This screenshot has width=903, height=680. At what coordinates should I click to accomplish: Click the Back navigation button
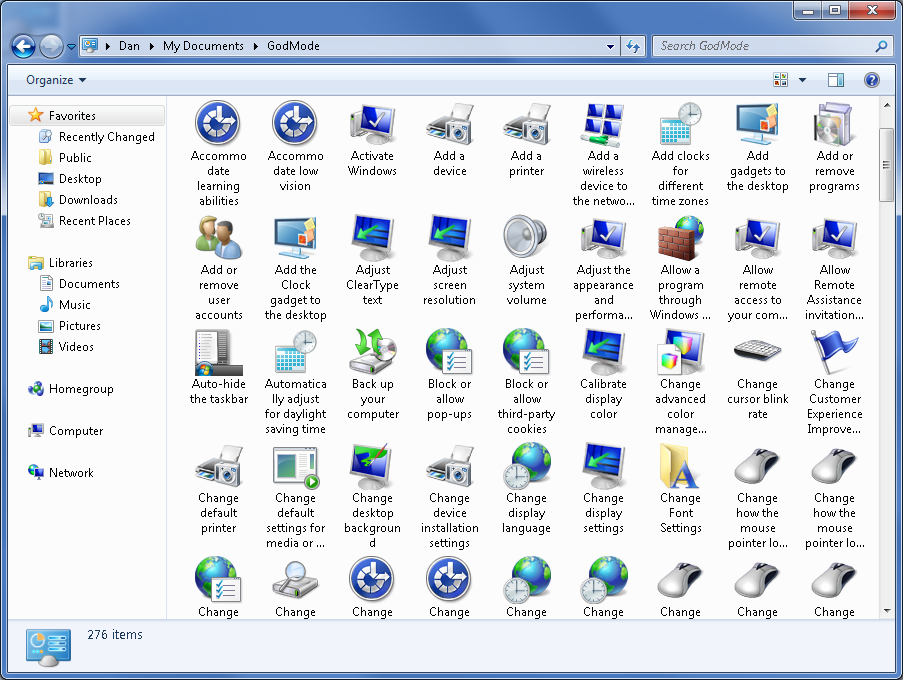click(23, 46)
